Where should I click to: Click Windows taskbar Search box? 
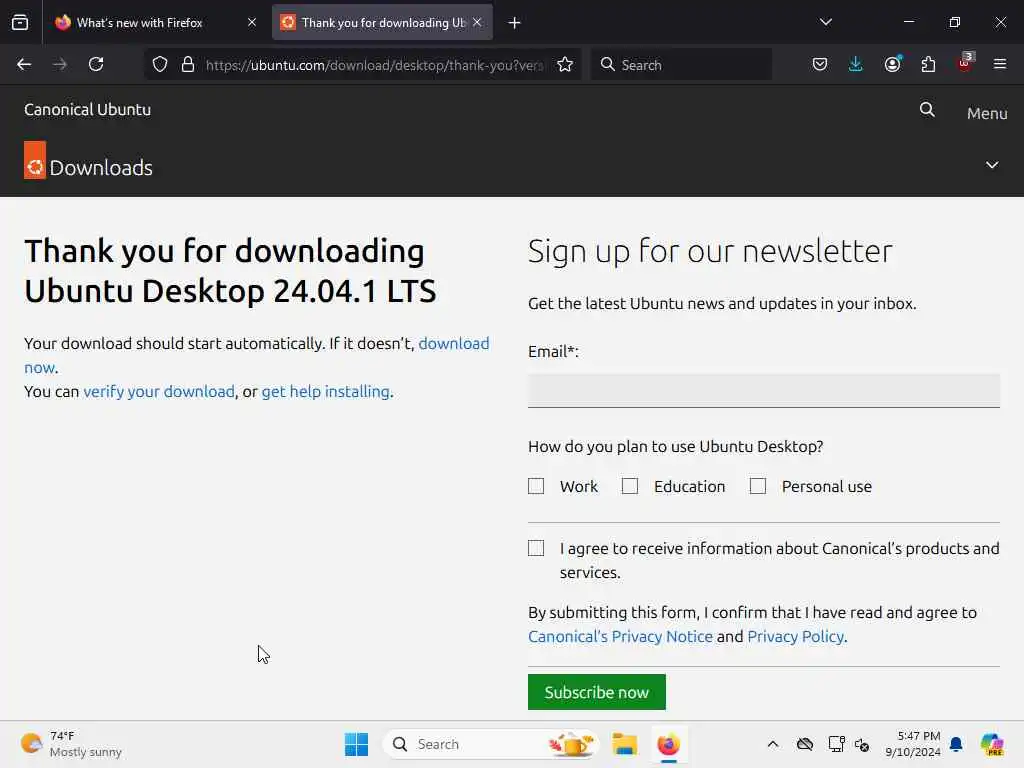coord(490,744)
